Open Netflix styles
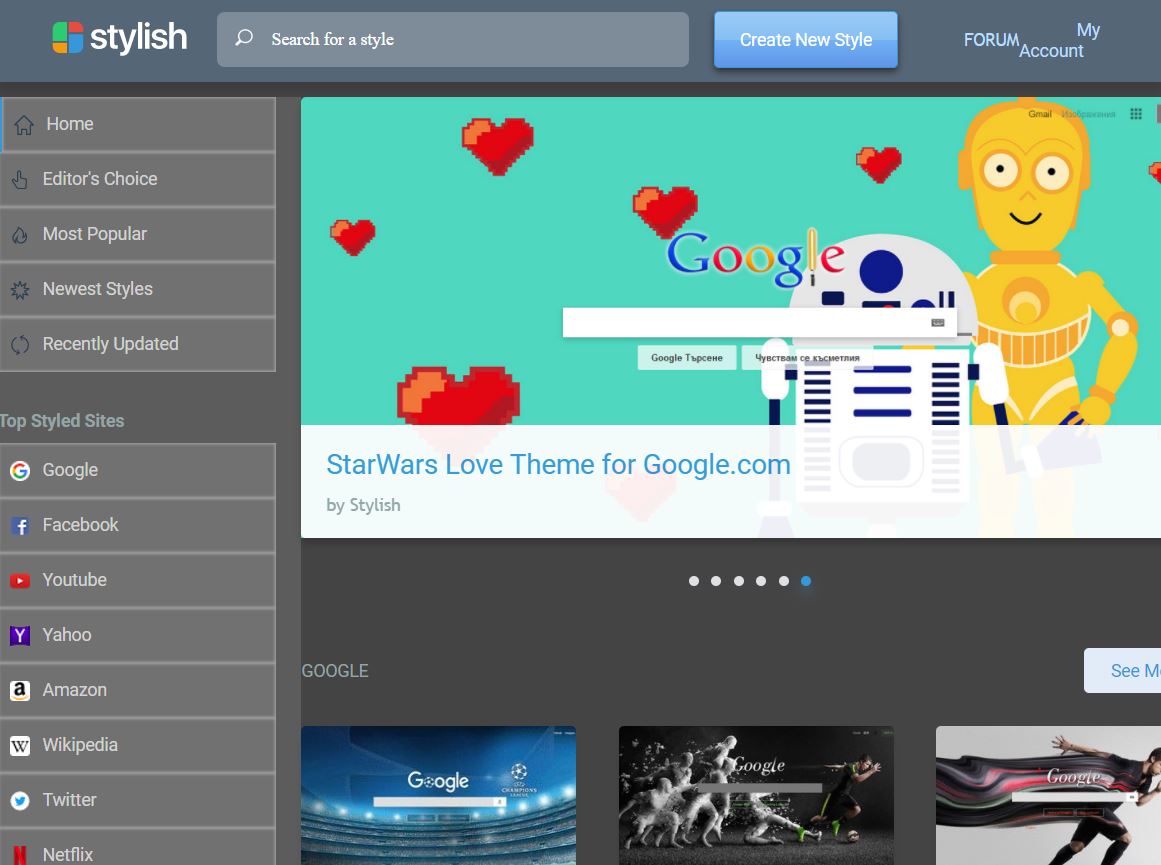The height and width of the screenshot is (865, 1161). 138,847
